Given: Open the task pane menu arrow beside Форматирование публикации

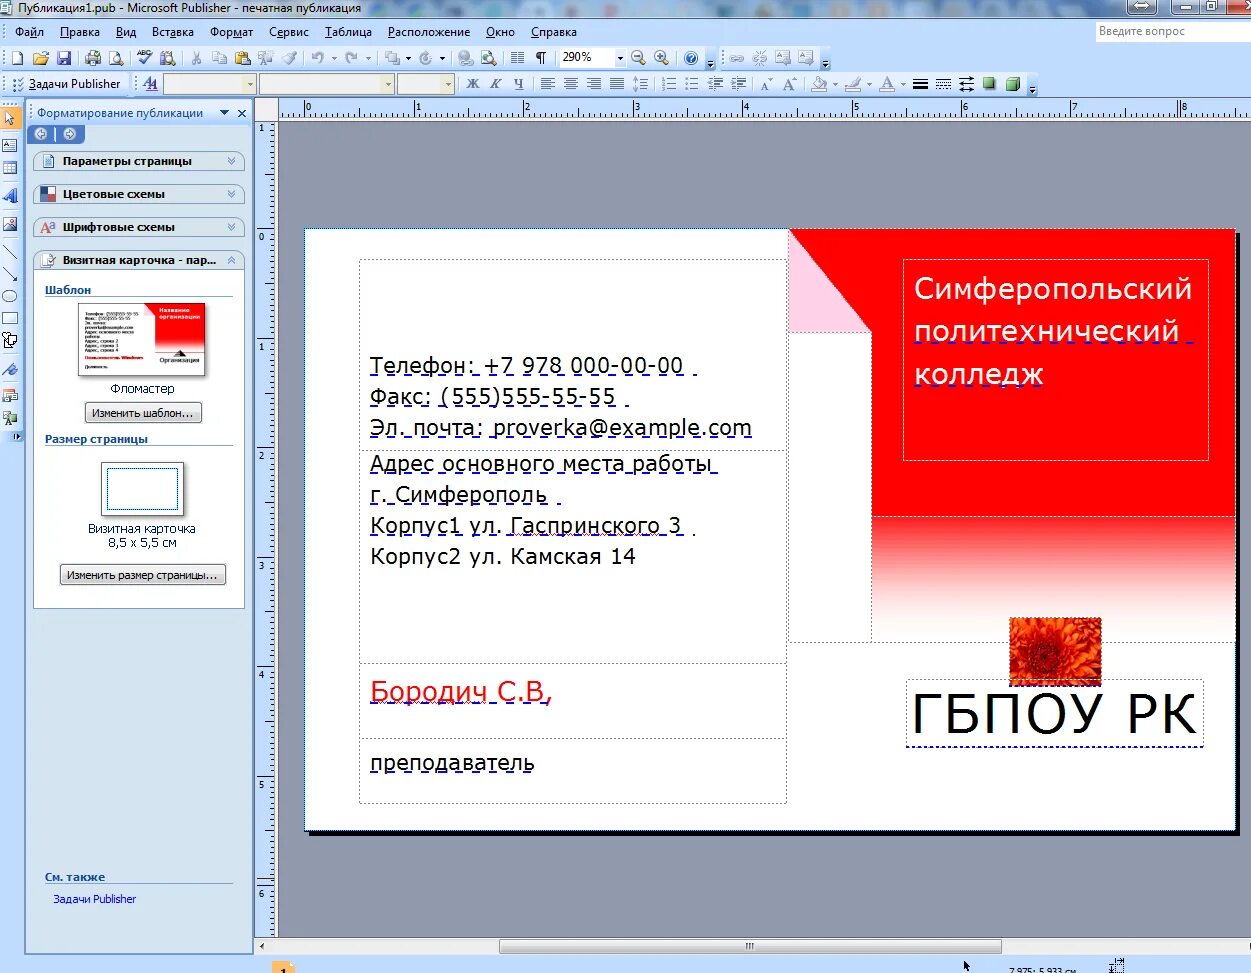Looking at the screenshot, I should (225, 113).
